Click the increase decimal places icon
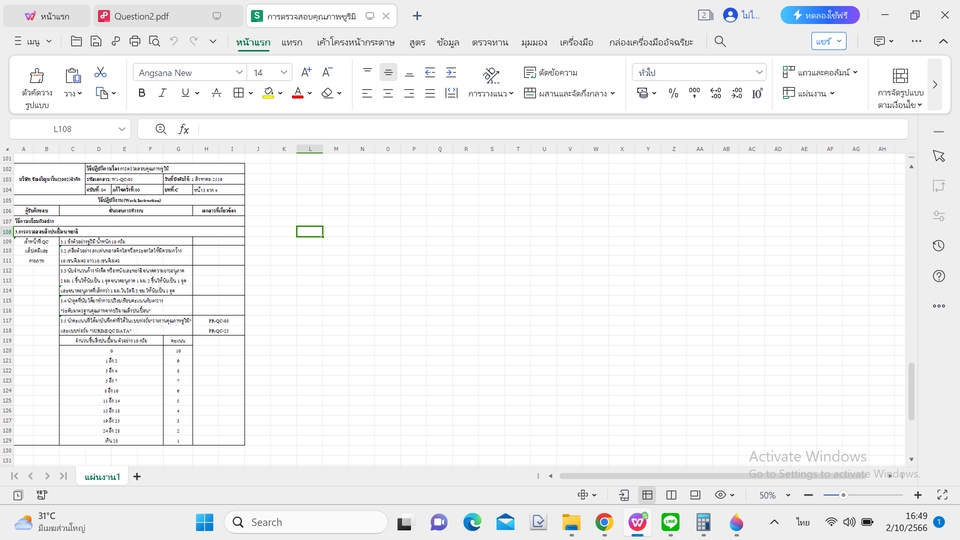 coord(715,93)
